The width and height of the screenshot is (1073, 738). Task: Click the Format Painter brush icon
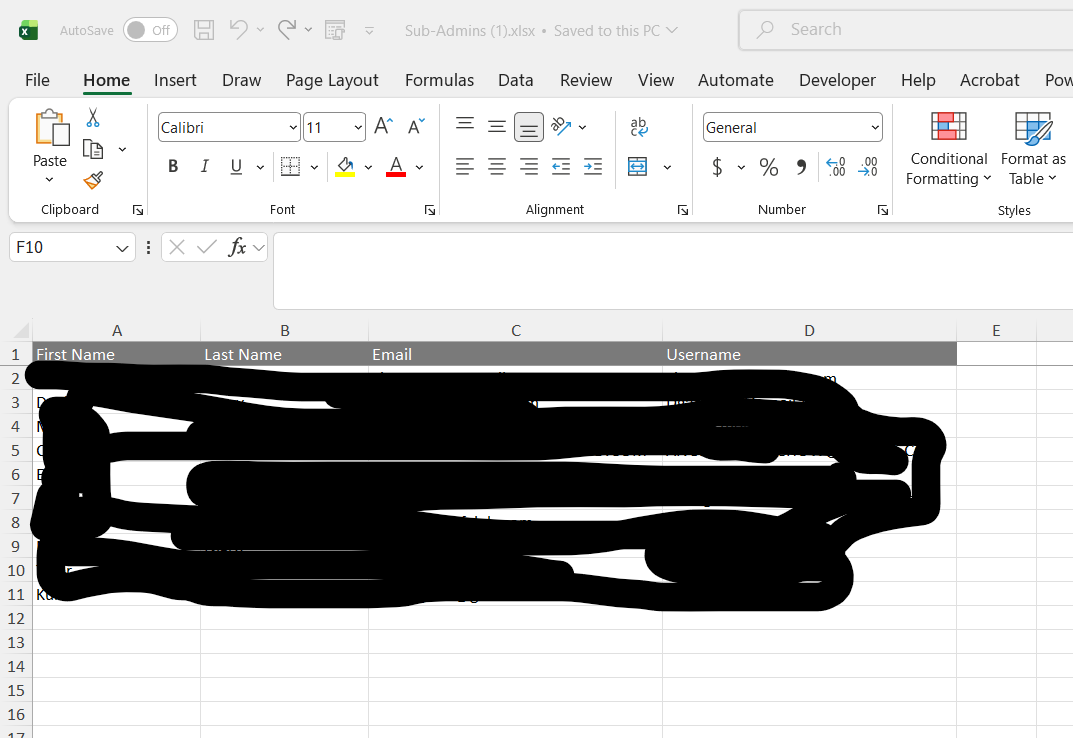(x=93, y=180)
